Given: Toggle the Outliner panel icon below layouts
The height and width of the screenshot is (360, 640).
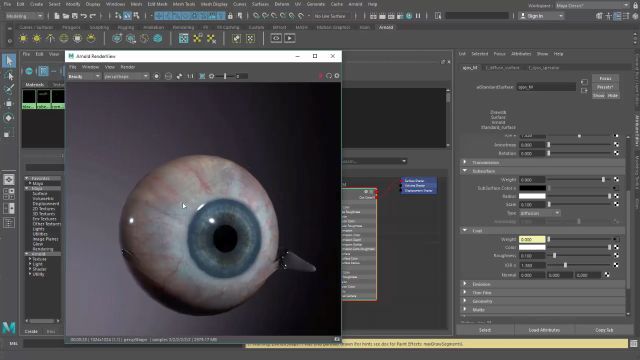Looking at the screenshot, I should (9, 223).
